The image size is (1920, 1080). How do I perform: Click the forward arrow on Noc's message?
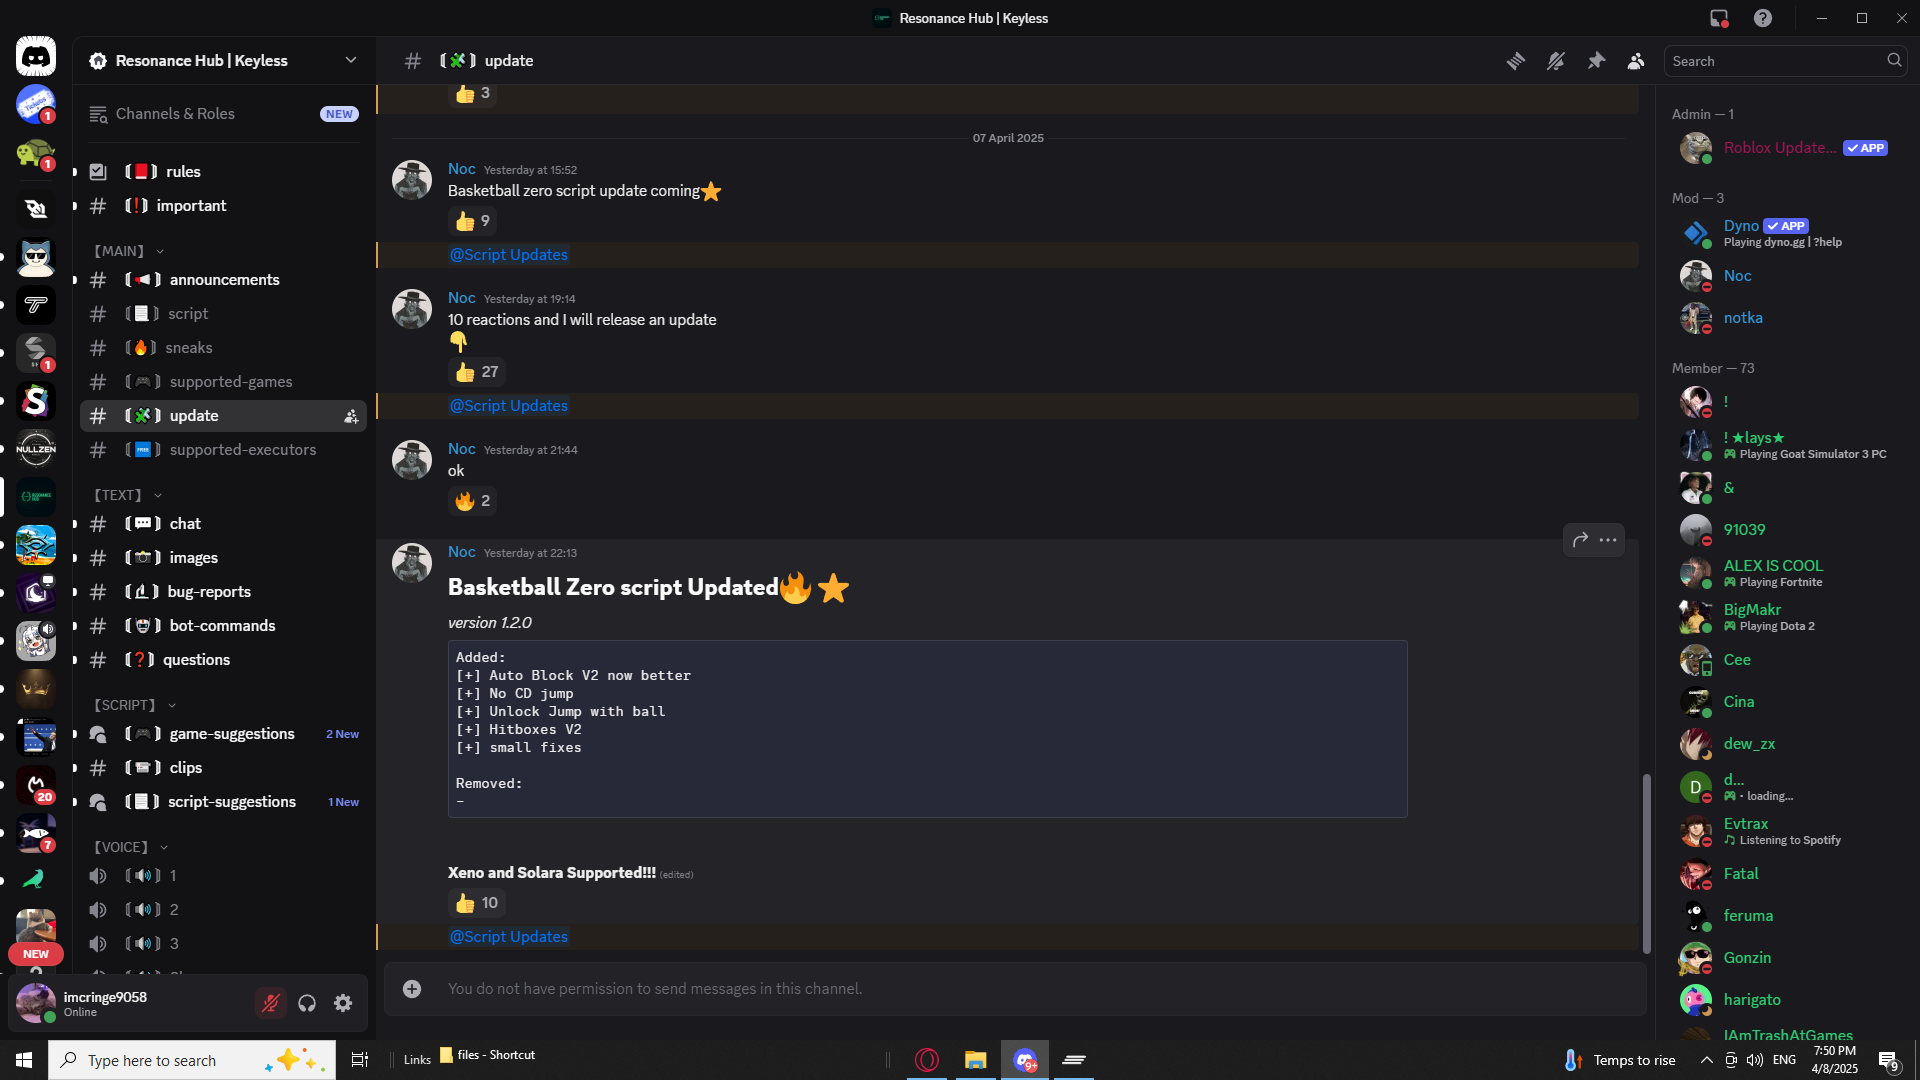coord(1580,540)
